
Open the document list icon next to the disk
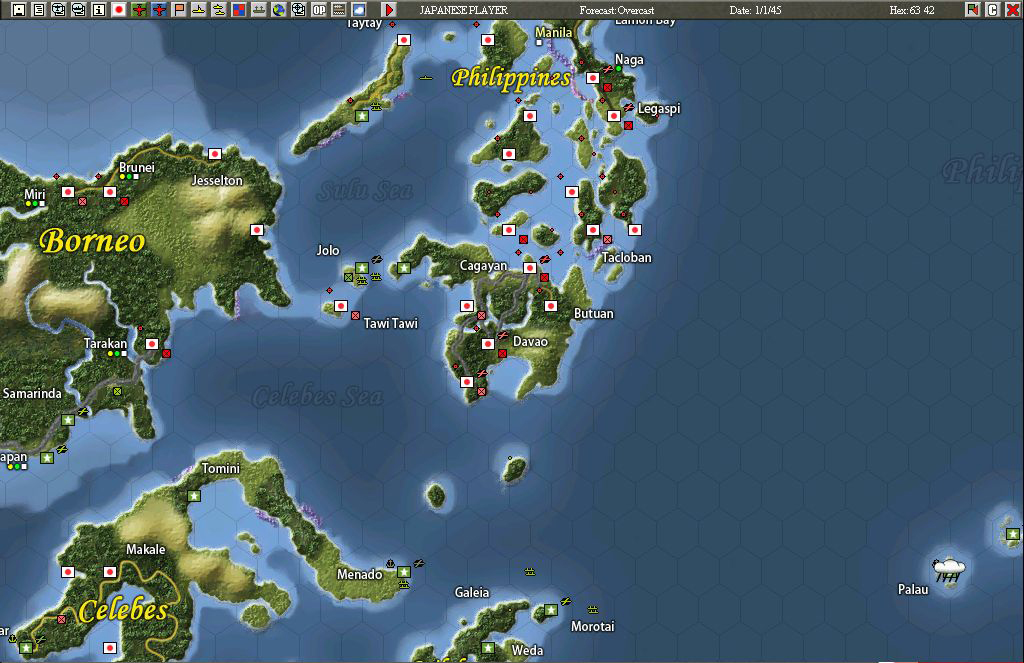[39, 10]
